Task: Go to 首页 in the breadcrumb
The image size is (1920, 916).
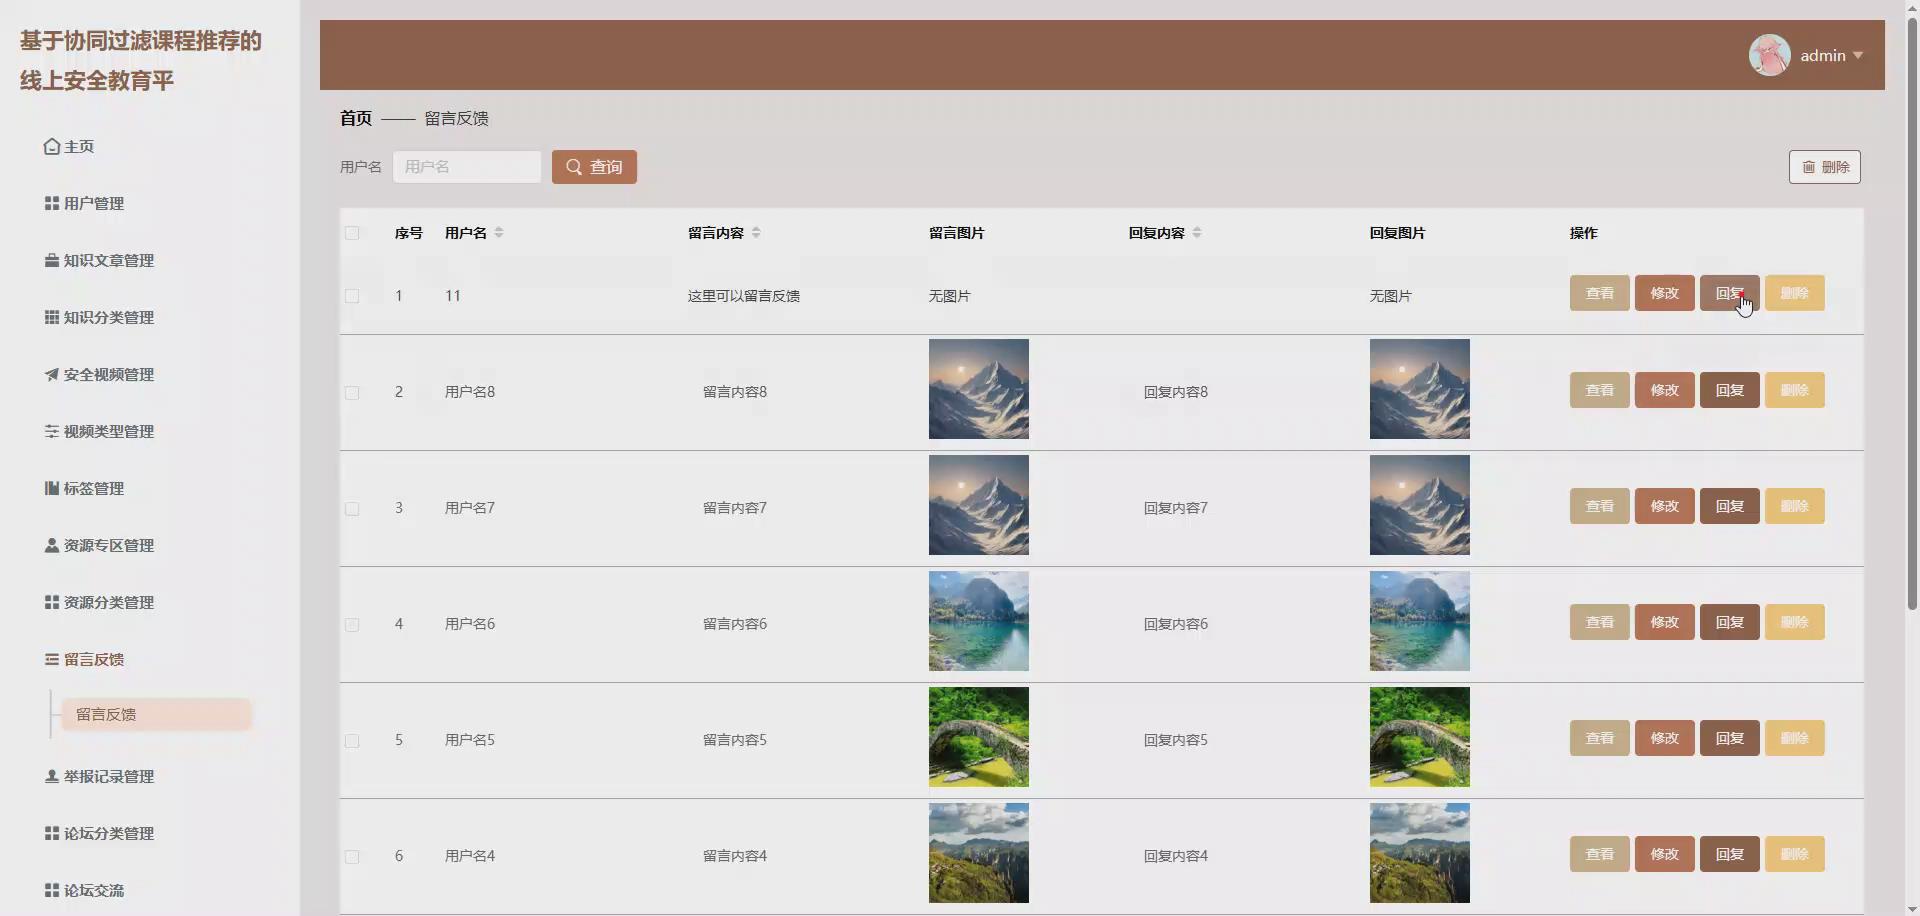Action: point(354,118)
